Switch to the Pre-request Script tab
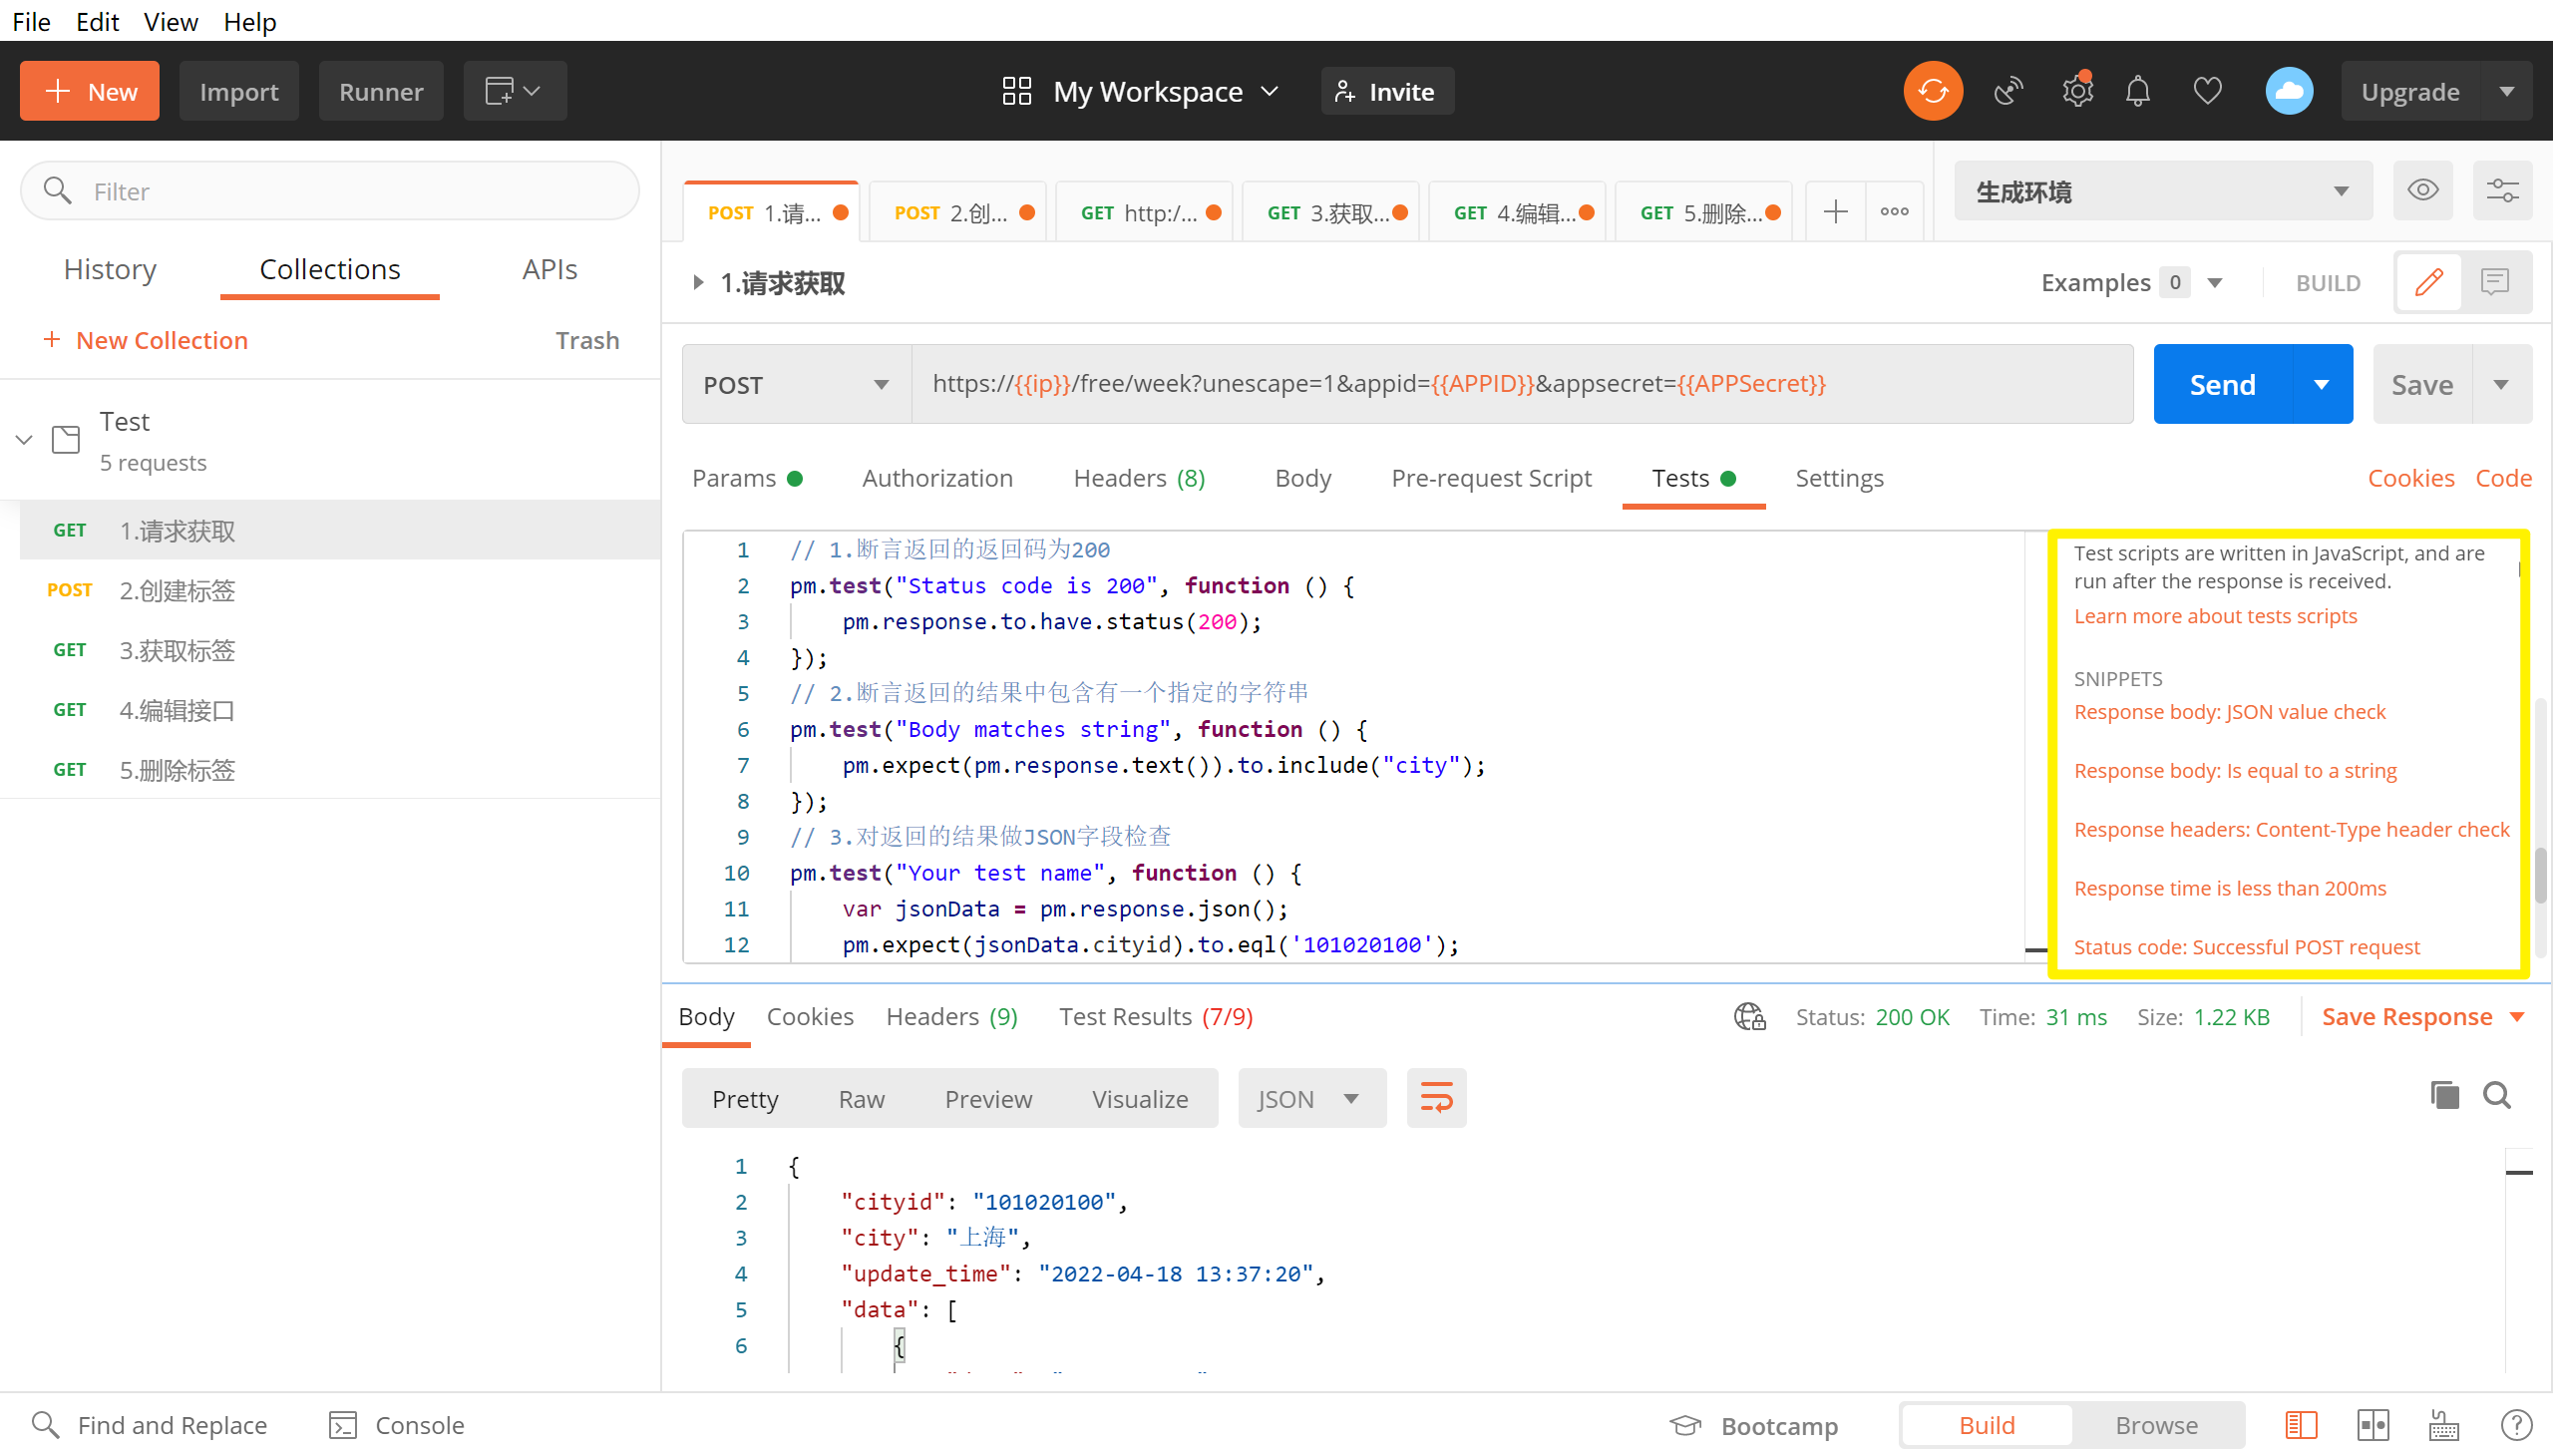2553x1456 pixels. pos(1490,478)
